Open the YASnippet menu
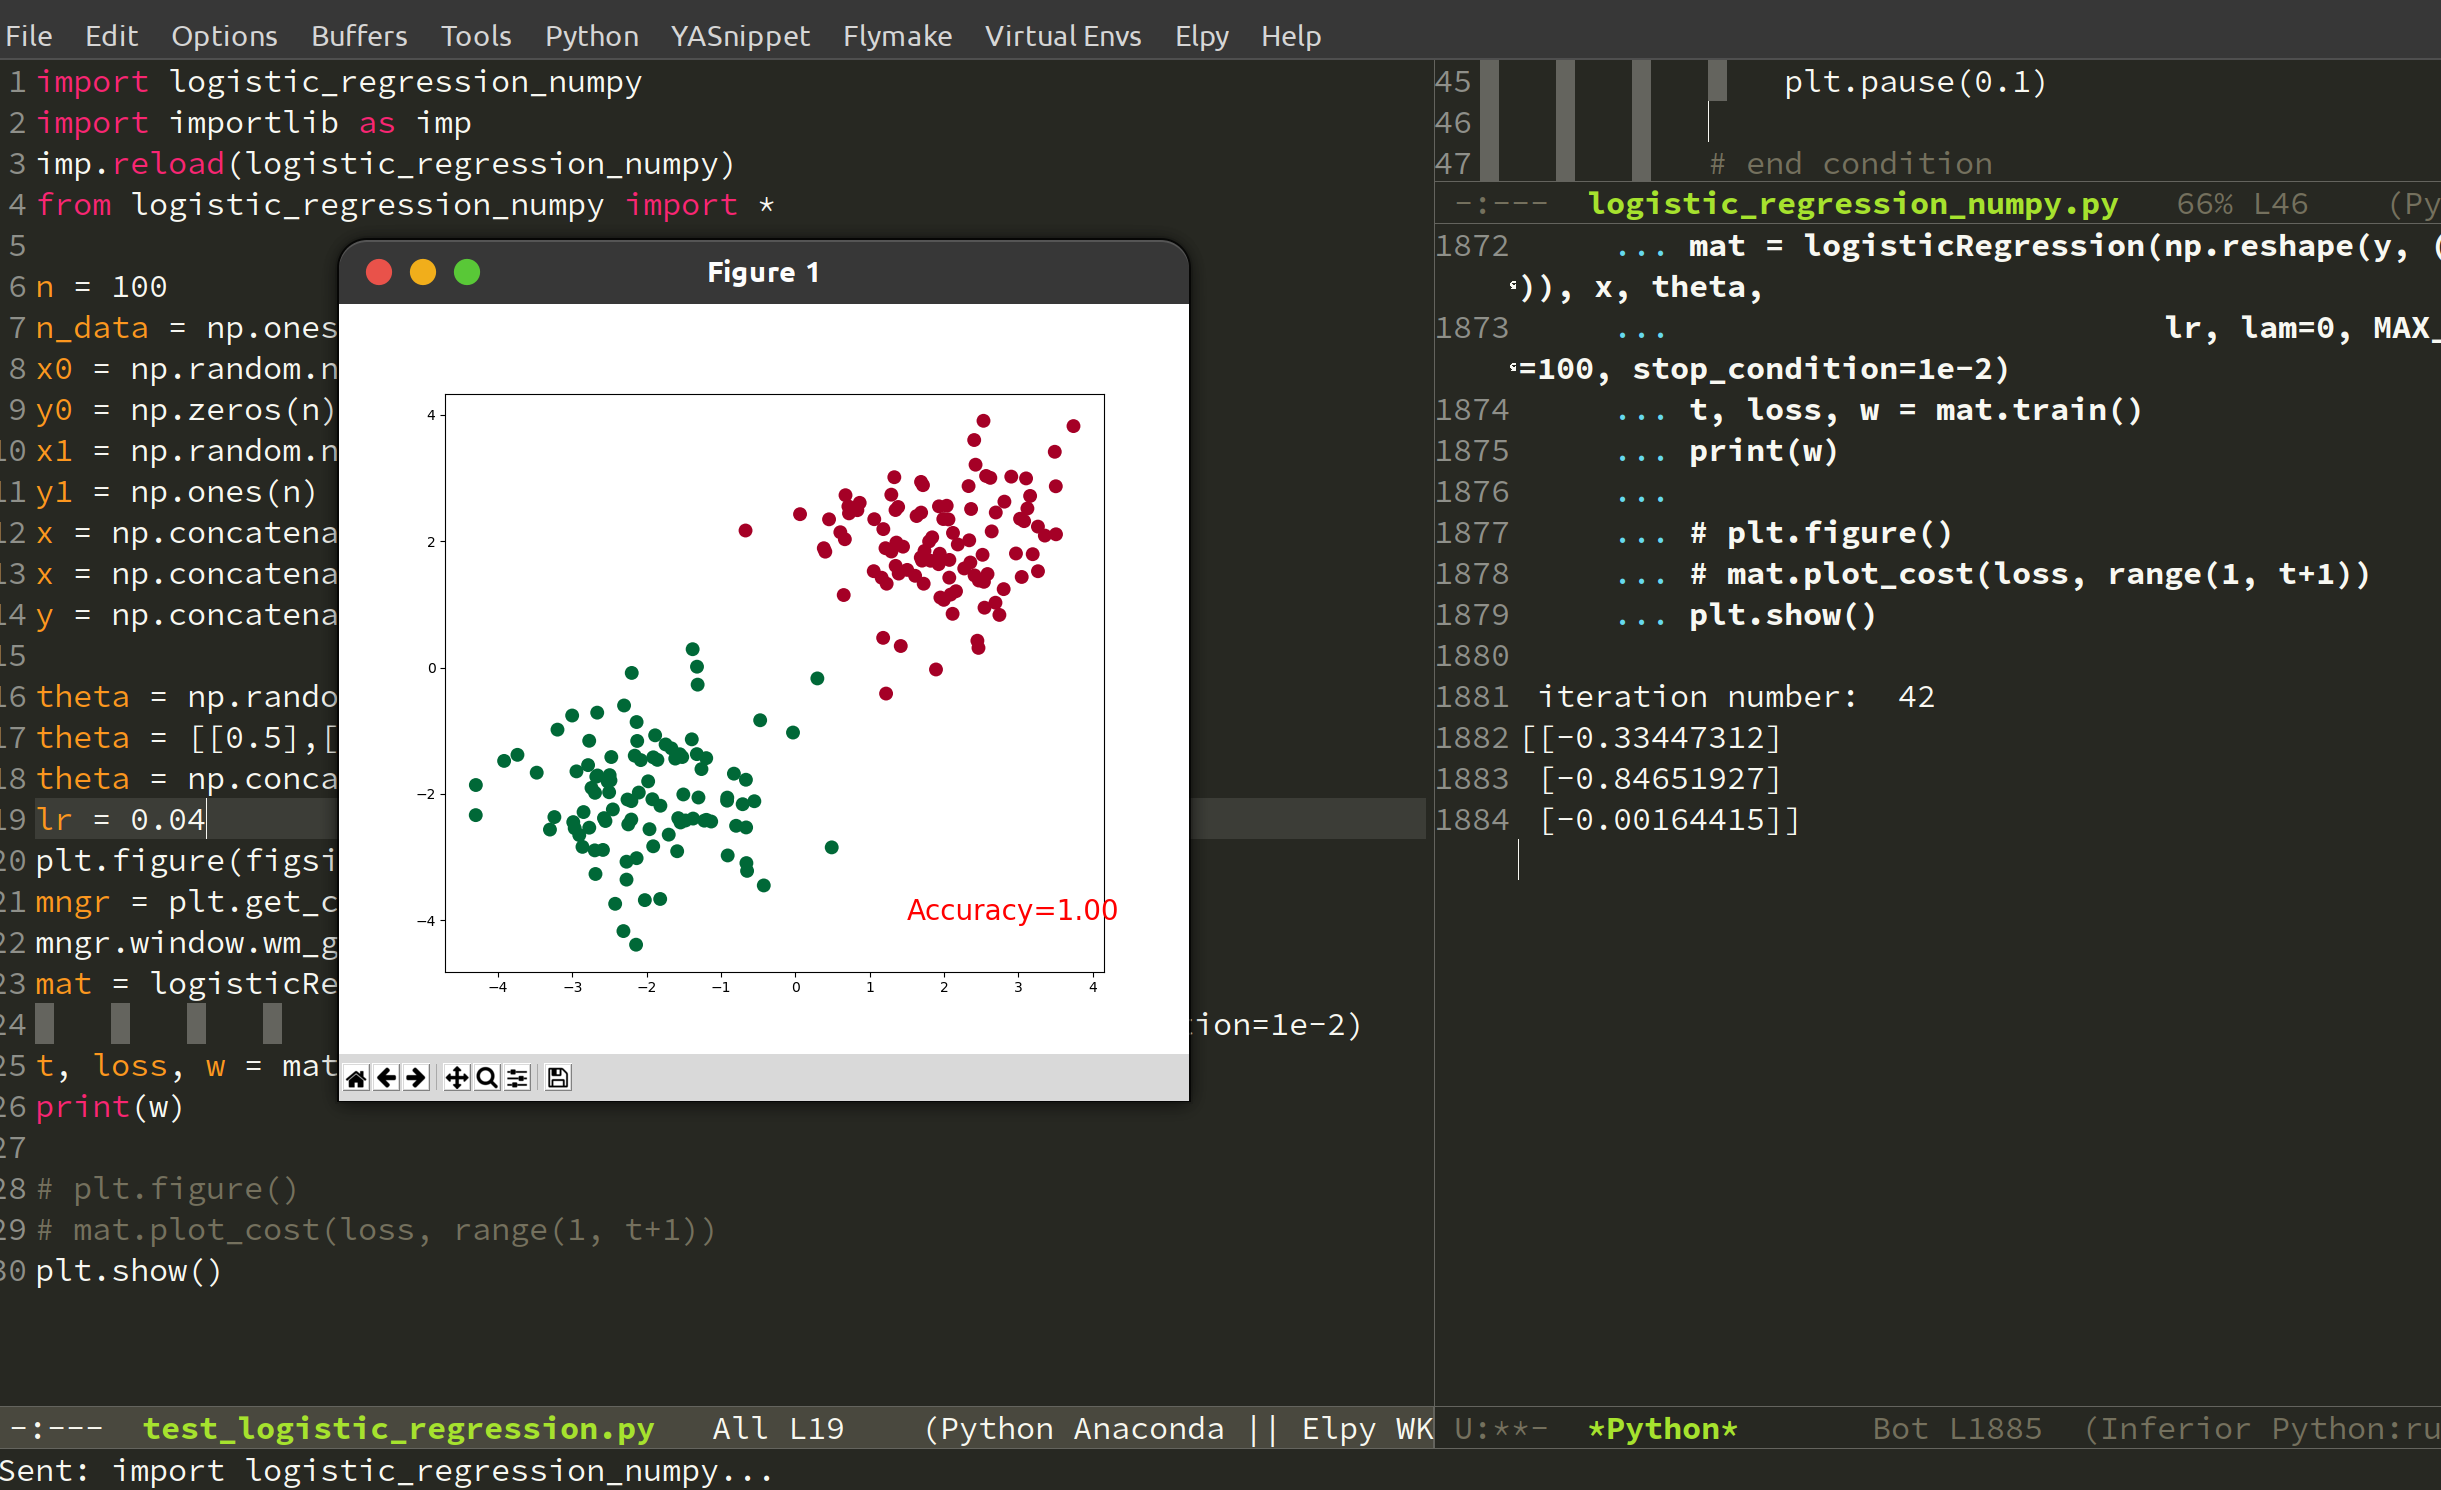 pos(740,36)
